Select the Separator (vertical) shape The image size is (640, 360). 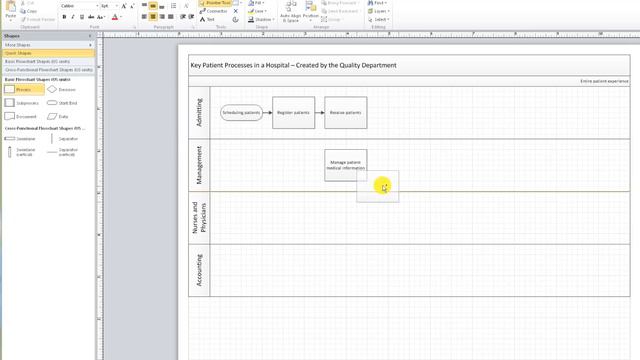[62, 152]
